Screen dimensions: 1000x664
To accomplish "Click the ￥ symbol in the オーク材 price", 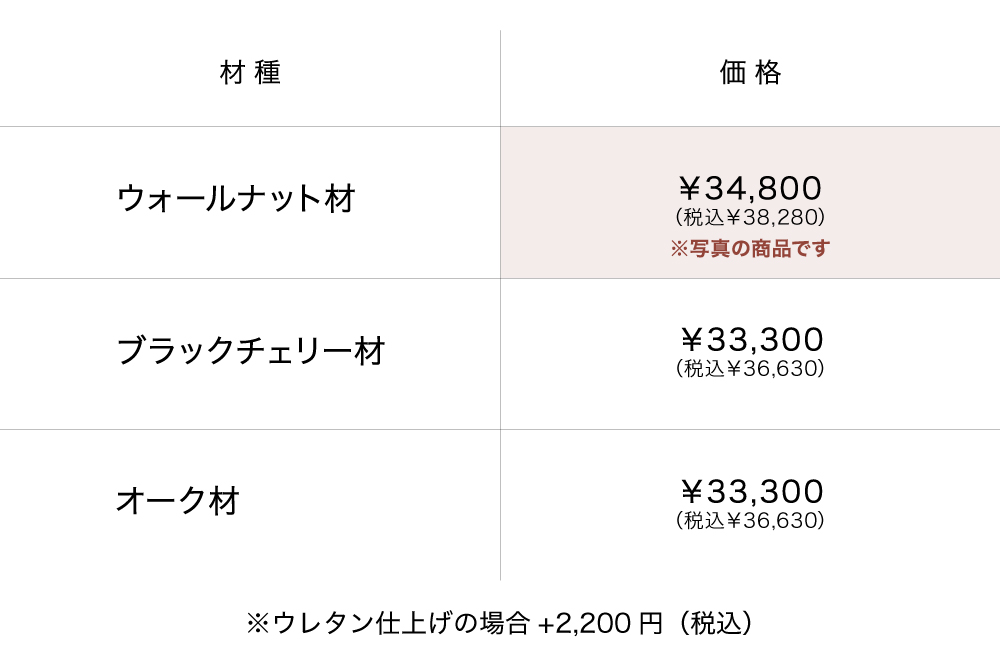I will tap(691, 492).
